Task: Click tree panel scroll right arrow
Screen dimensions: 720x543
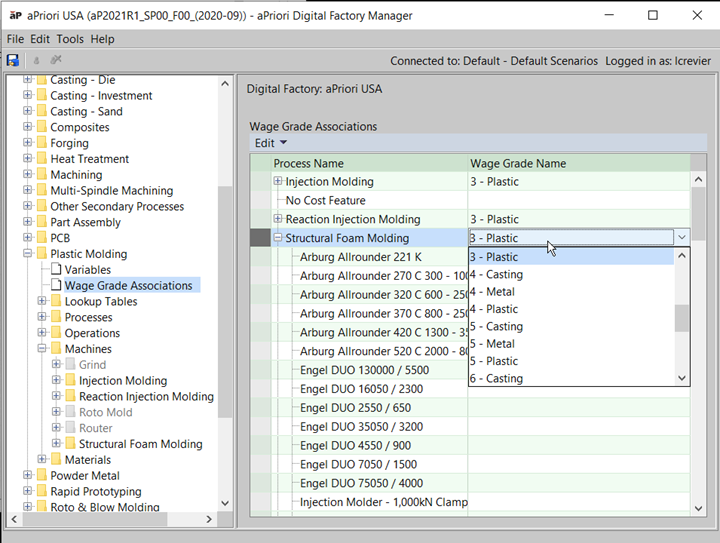Action: click(x=209, y=519)
